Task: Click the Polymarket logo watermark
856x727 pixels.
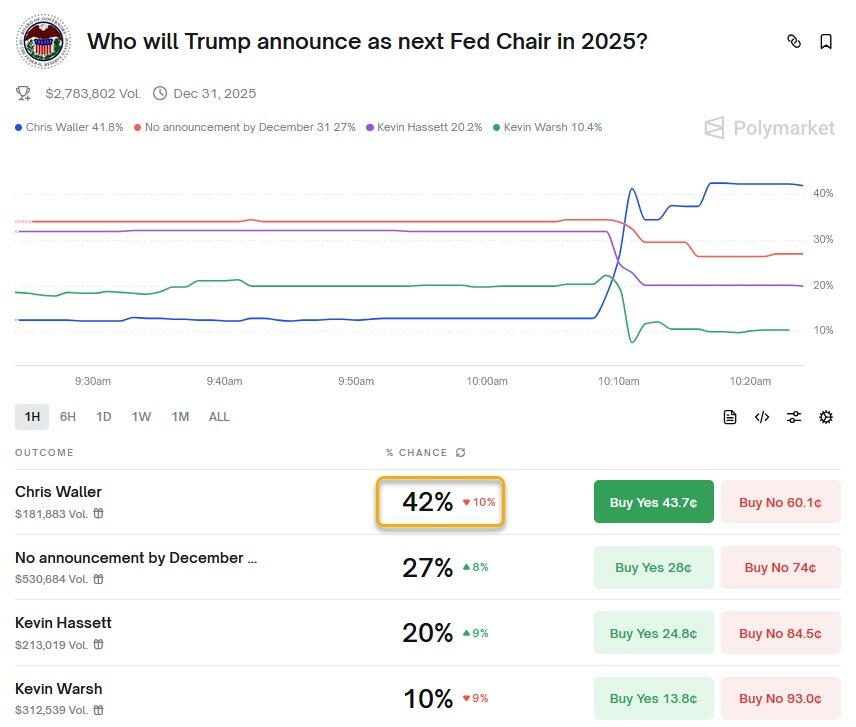Action: (x=769, y=128)
